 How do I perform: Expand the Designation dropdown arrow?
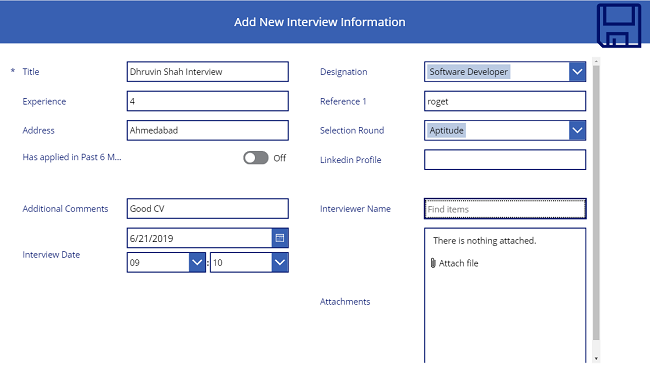(x=577, y=72)
